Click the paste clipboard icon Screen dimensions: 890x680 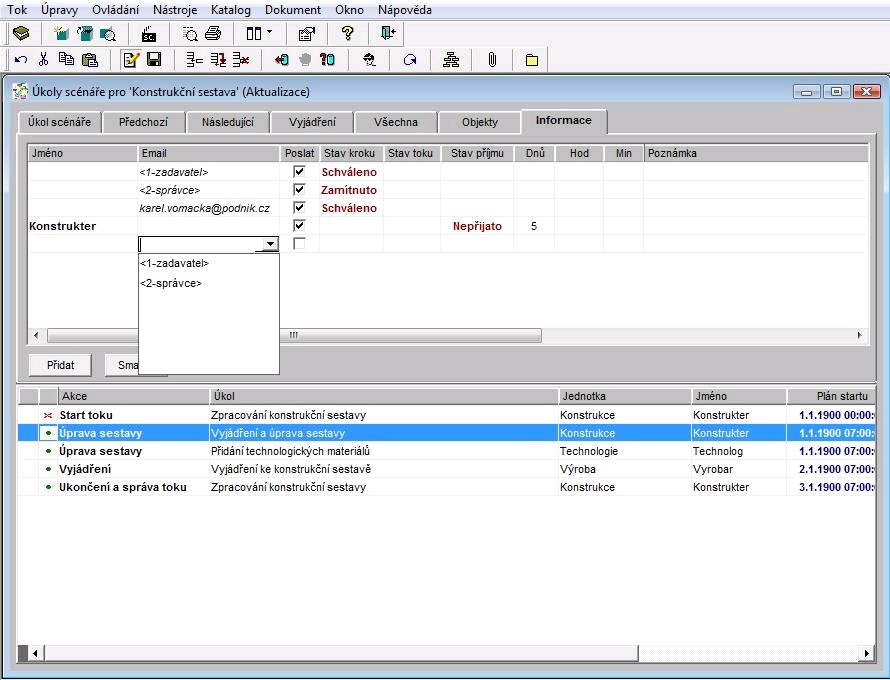point(90,60)
